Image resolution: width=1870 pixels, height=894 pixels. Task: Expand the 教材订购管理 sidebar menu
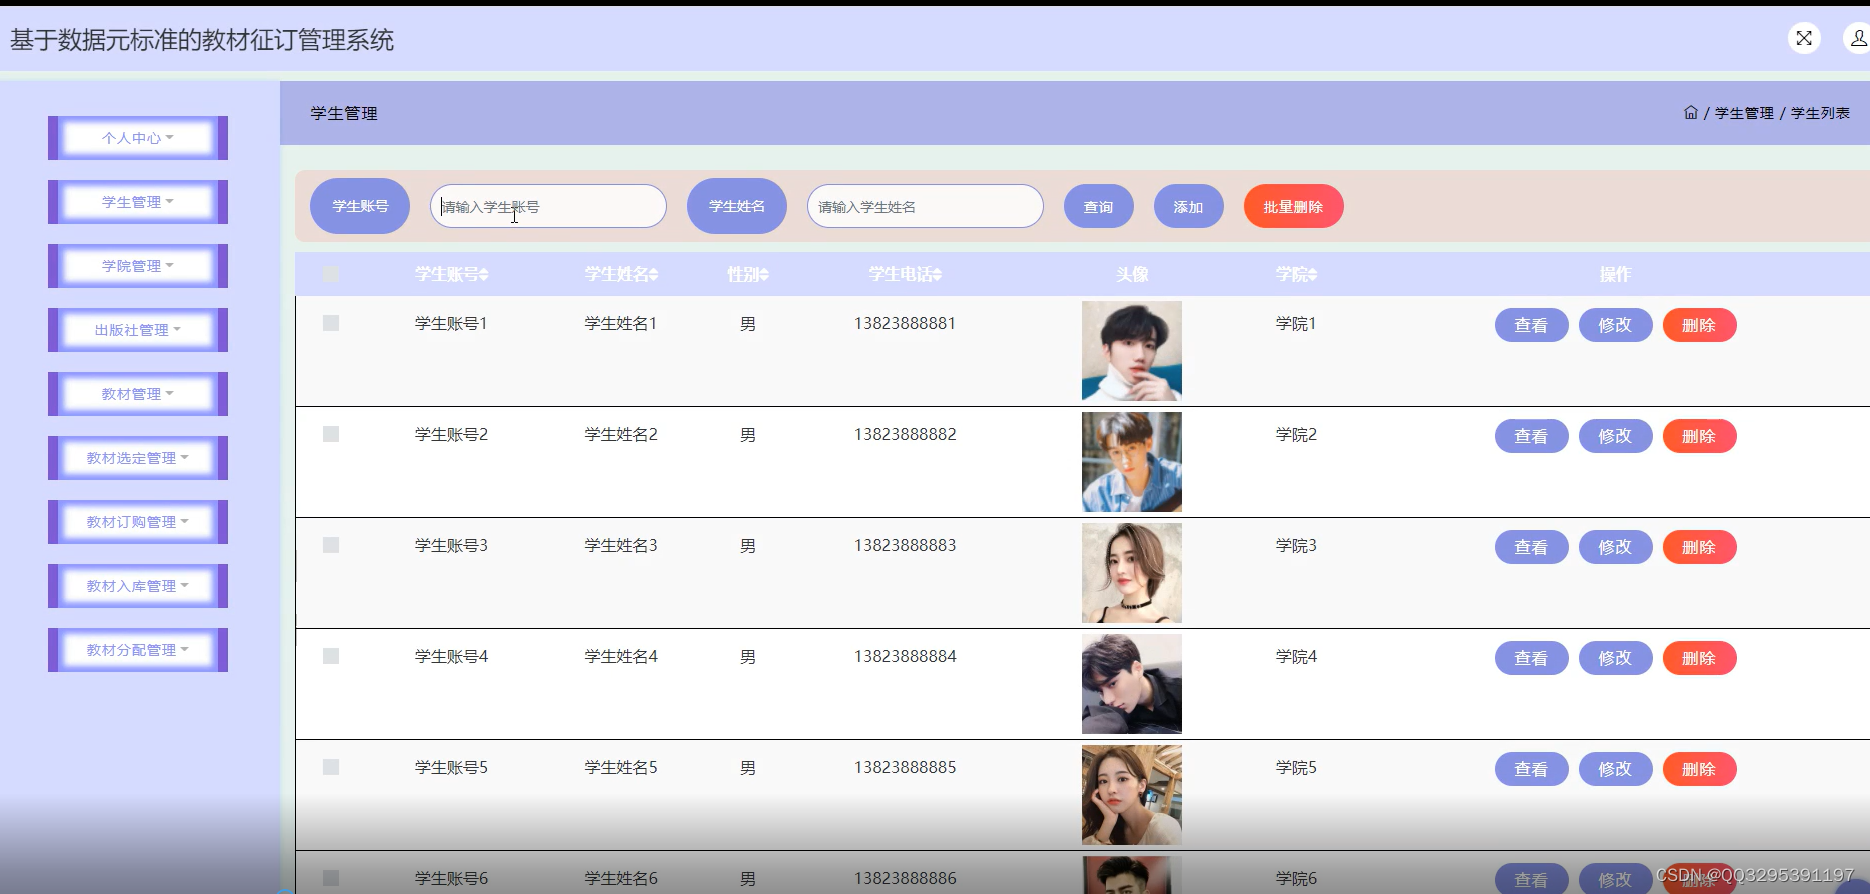(138, 522)
